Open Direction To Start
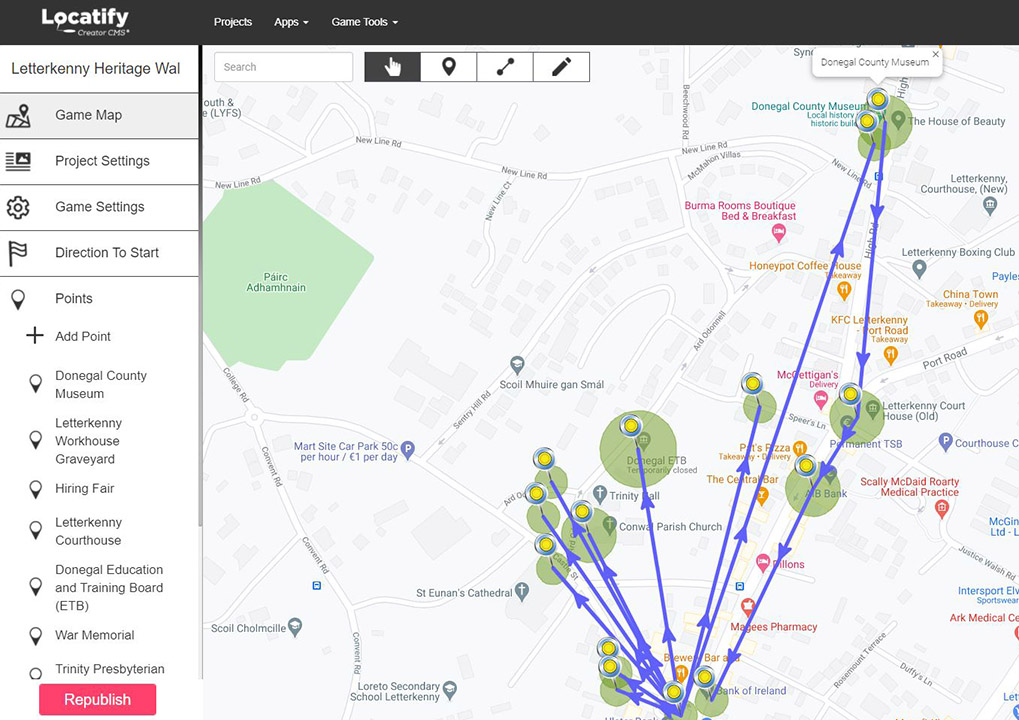Image resolution: width=1019 pixels, height=720 pixels. click(99, 253)
